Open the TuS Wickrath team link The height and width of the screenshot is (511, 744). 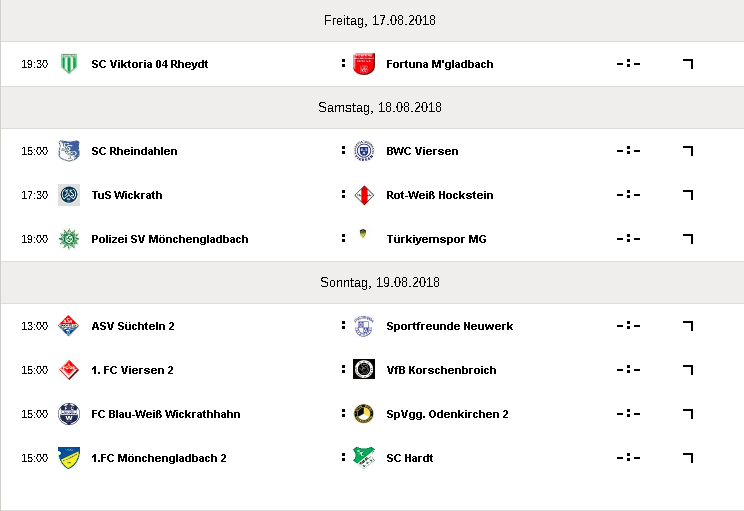coord(127,195)
